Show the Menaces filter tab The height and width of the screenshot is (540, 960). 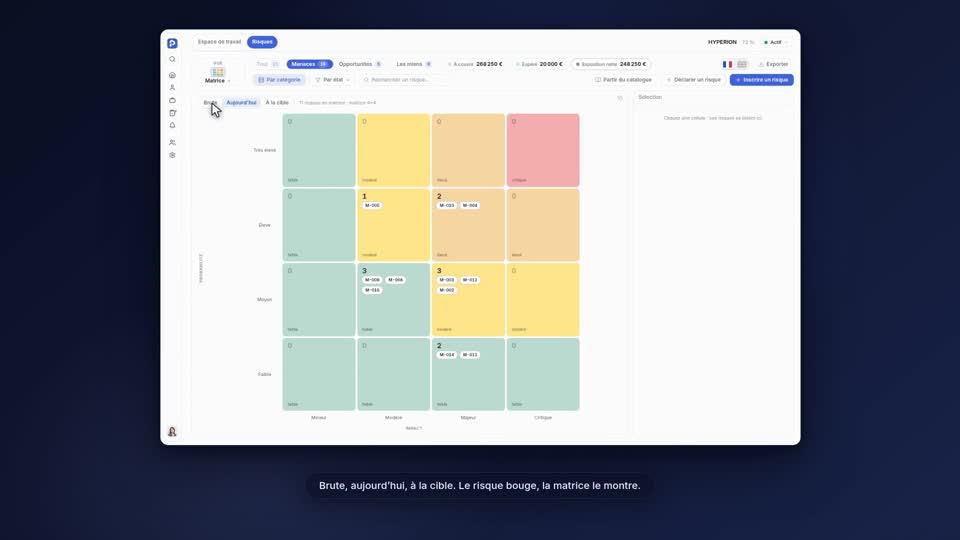click(309, 64)
